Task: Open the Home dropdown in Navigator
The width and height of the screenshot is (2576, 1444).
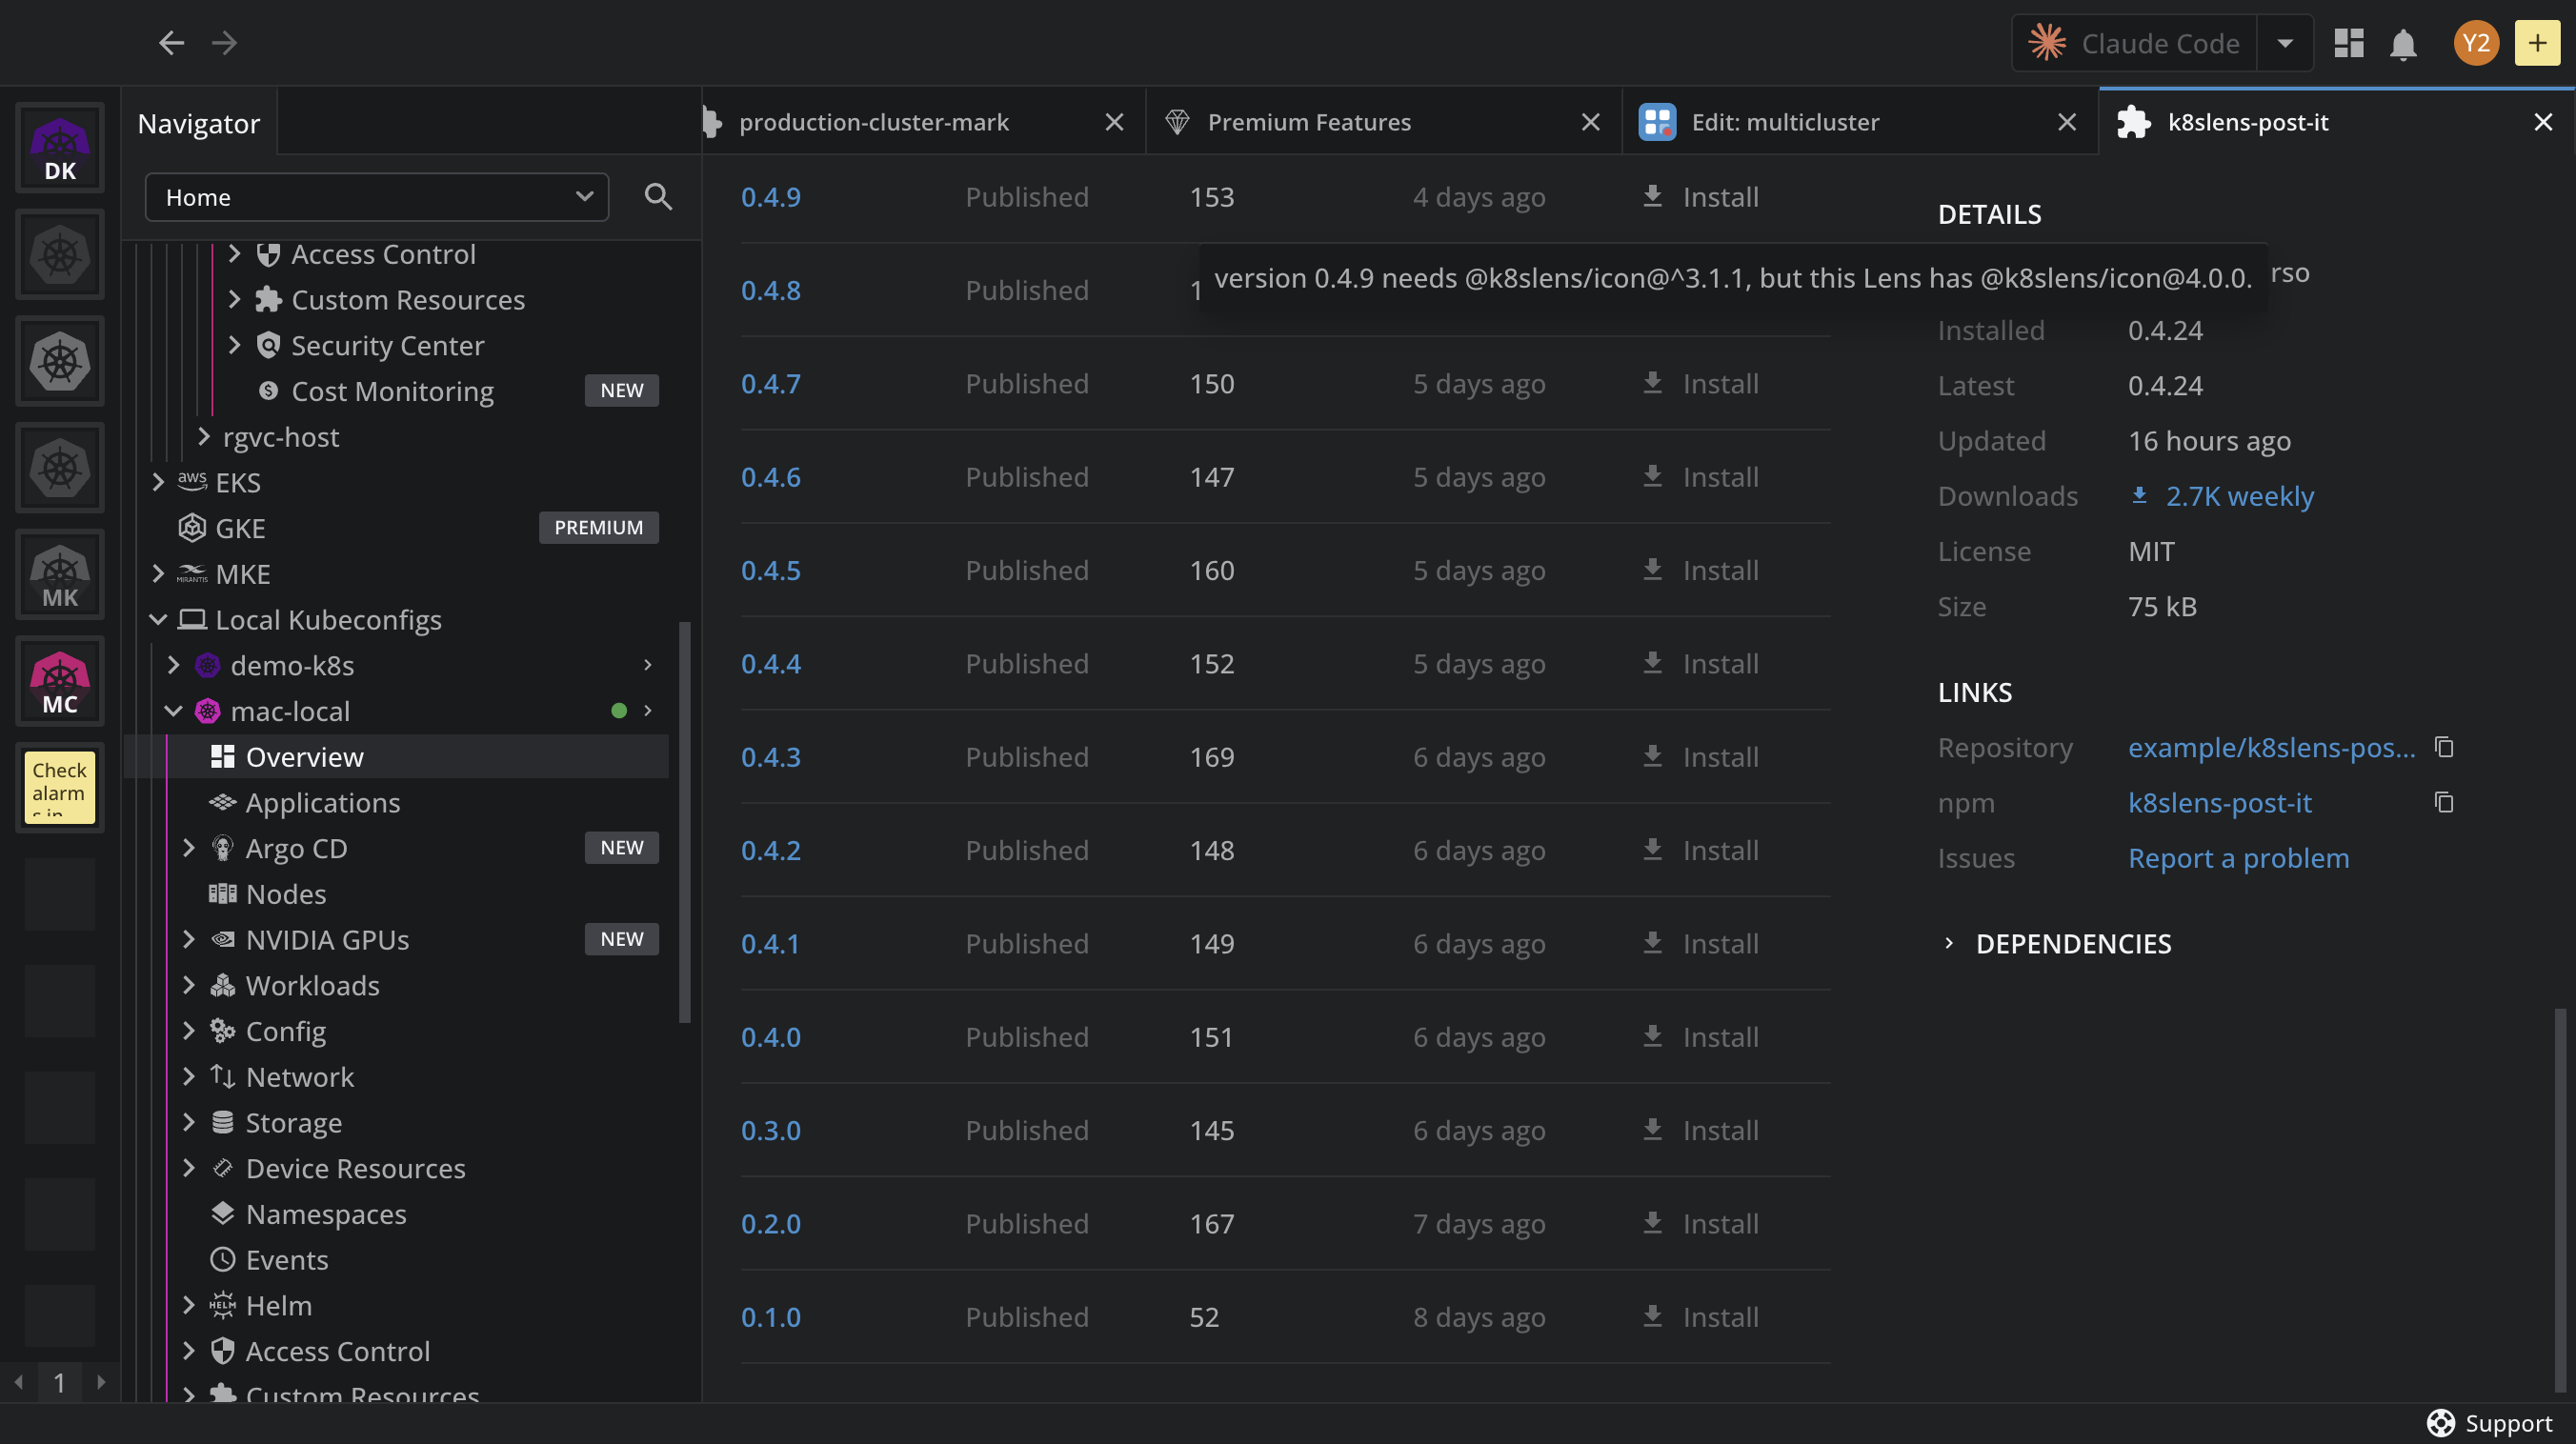Action: (377, 197)
